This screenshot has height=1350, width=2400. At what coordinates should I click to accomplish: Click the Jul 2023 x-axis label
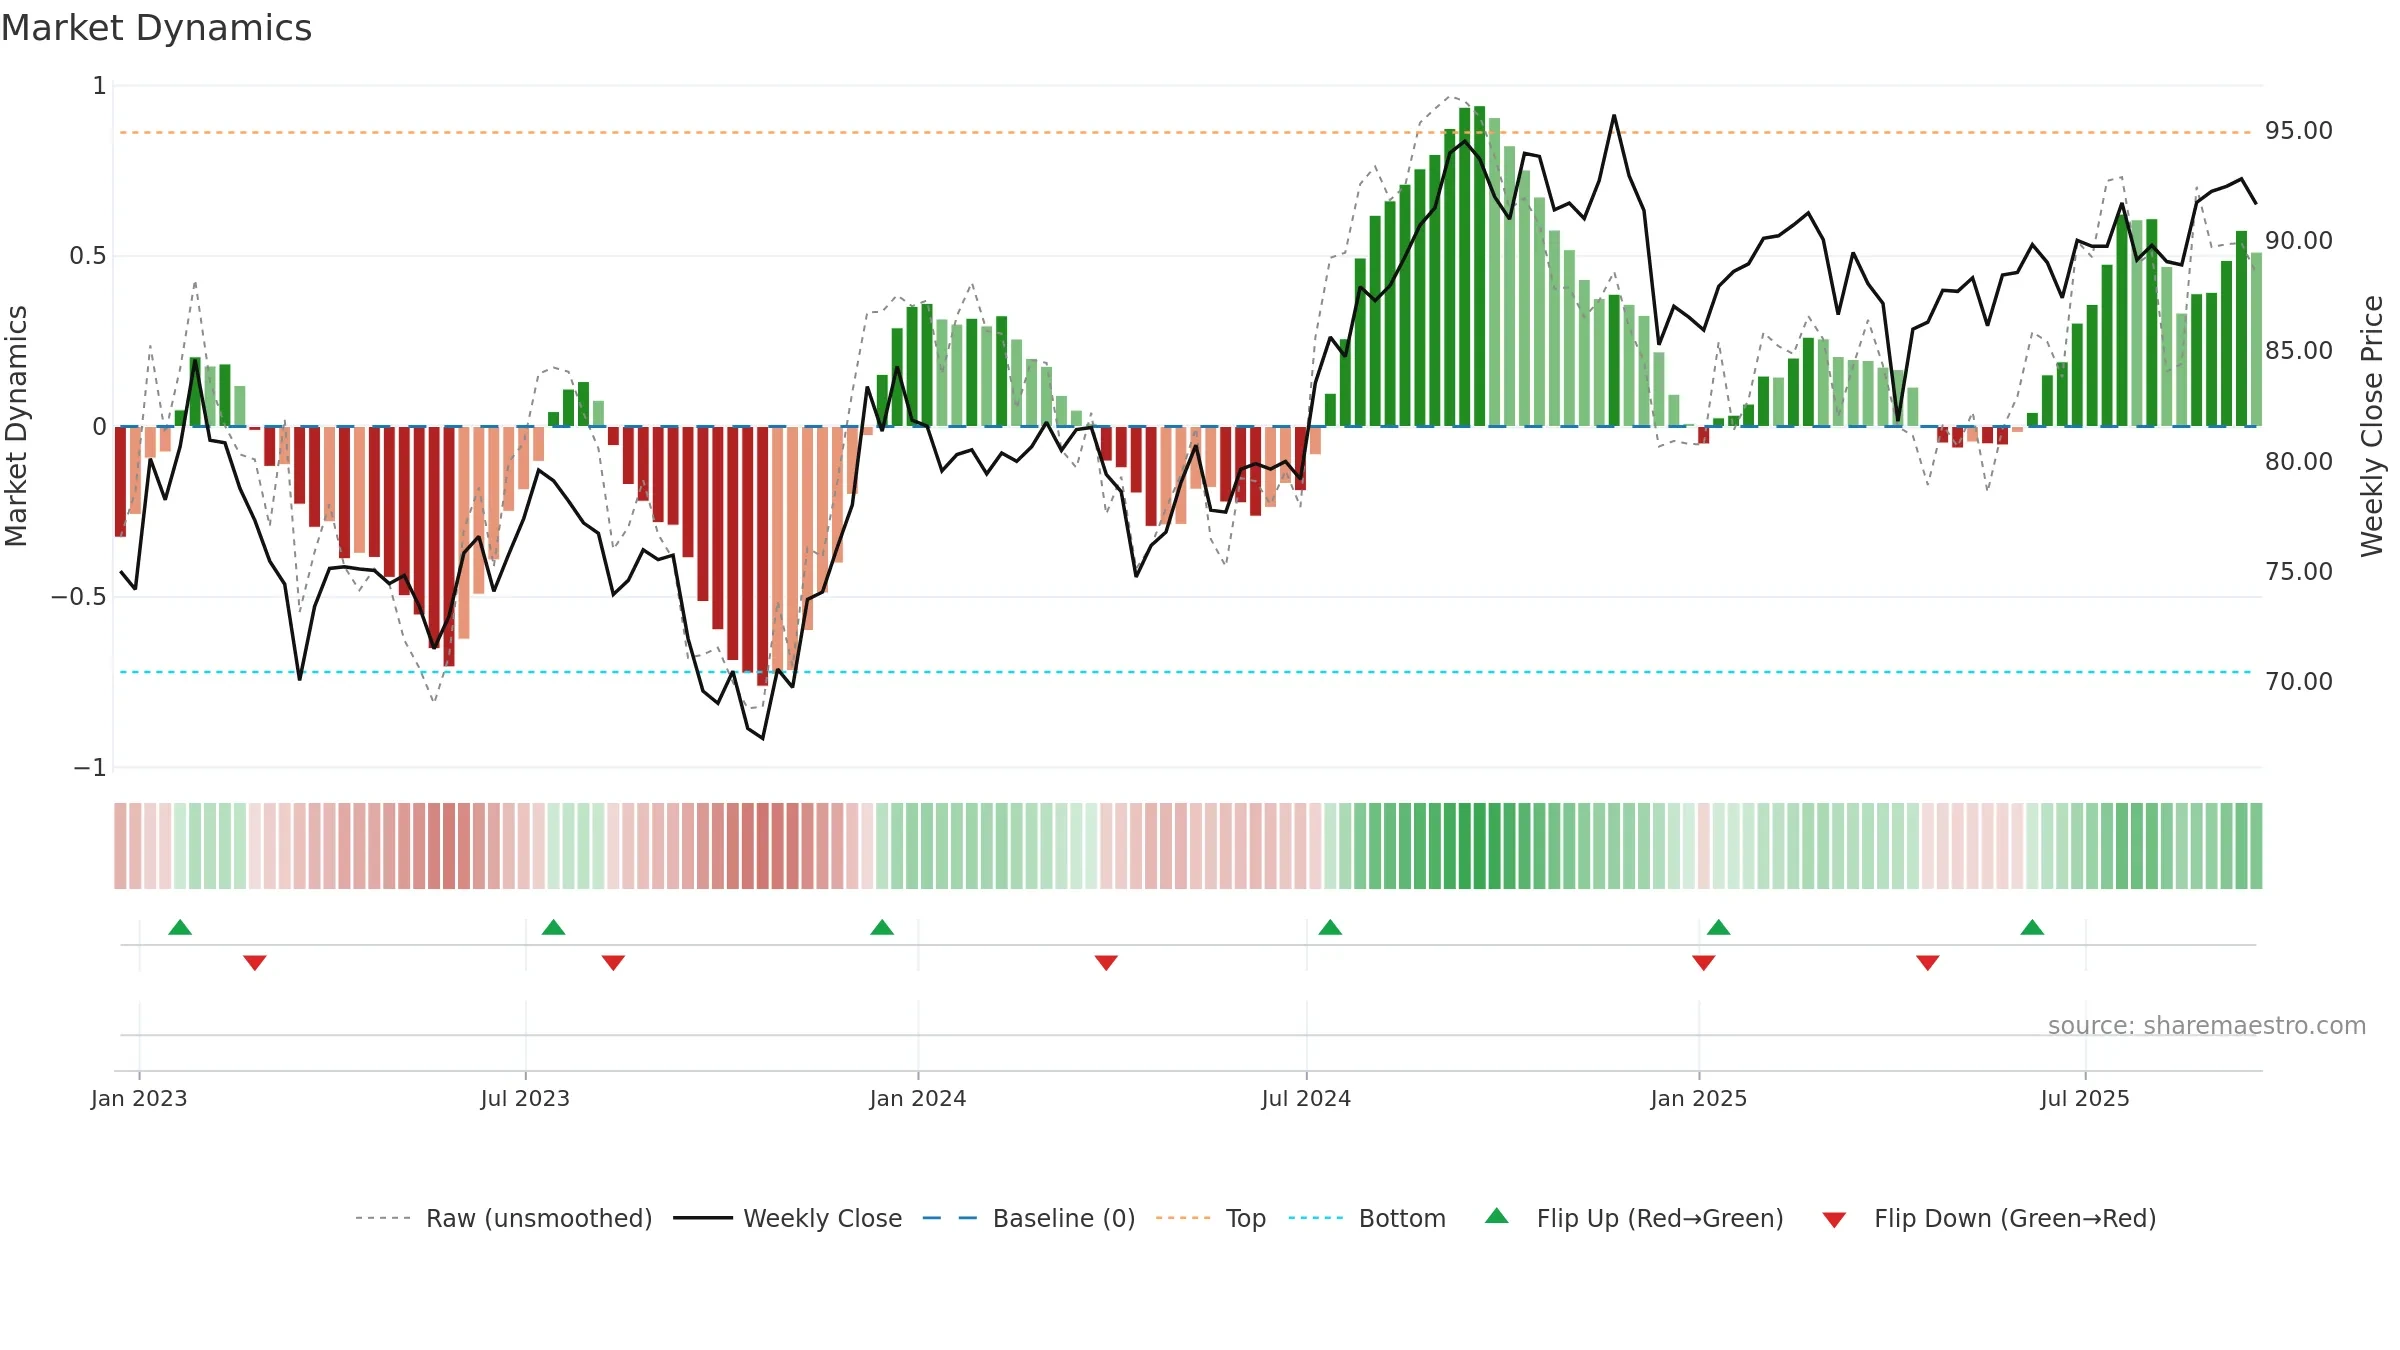pos(525,1098)
